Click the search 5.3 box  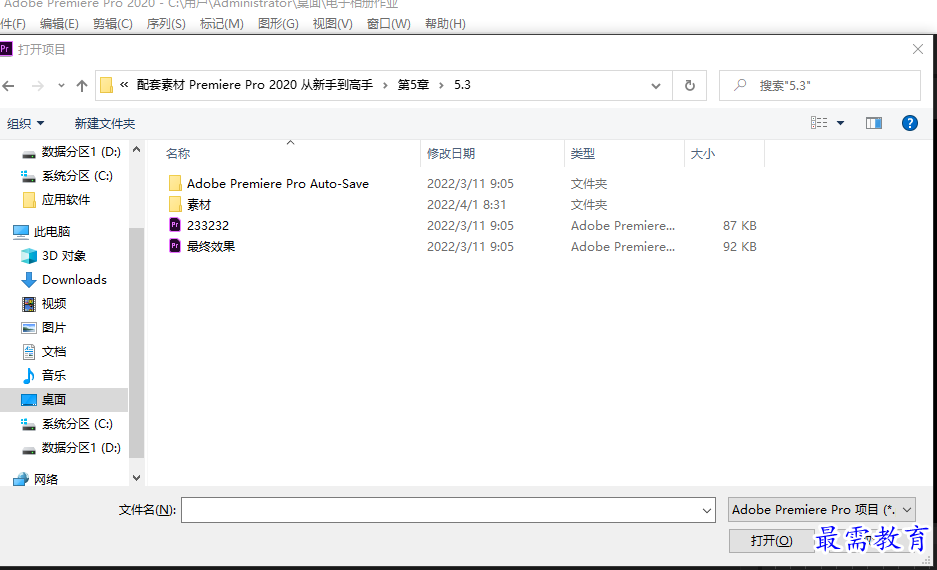(819, 85)
